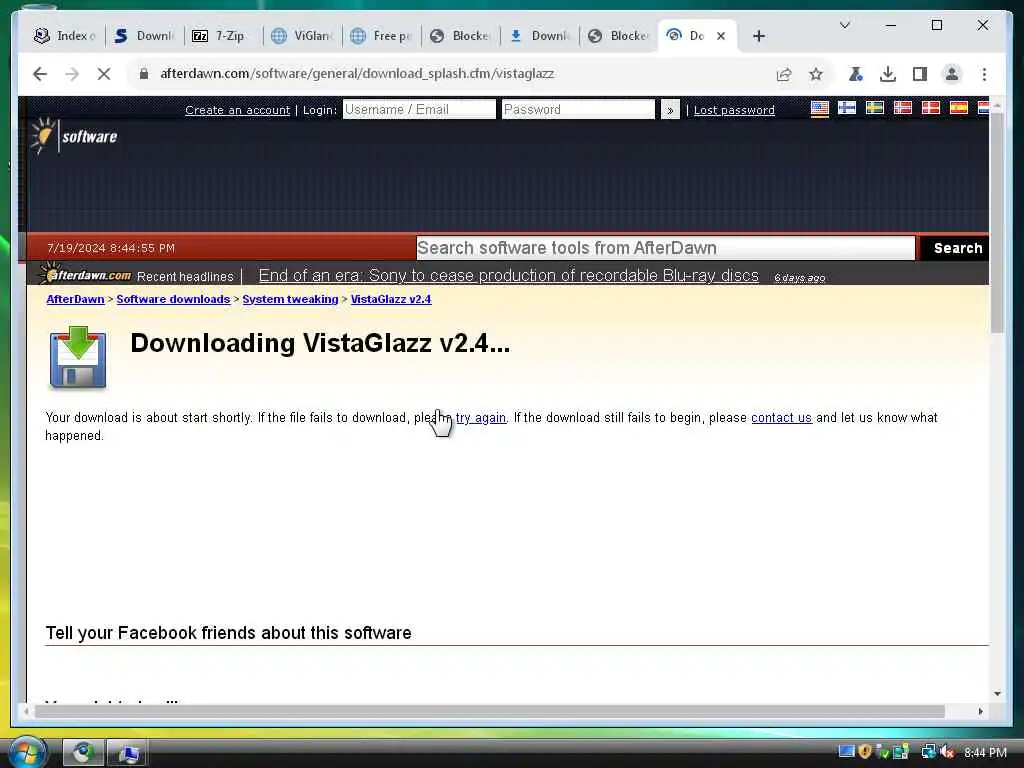Open the Sony Blu-ray discs headline
Image resolution: width=1024 pixels, height=768 pixels.
pyautogui.click(x=508, y=276)
